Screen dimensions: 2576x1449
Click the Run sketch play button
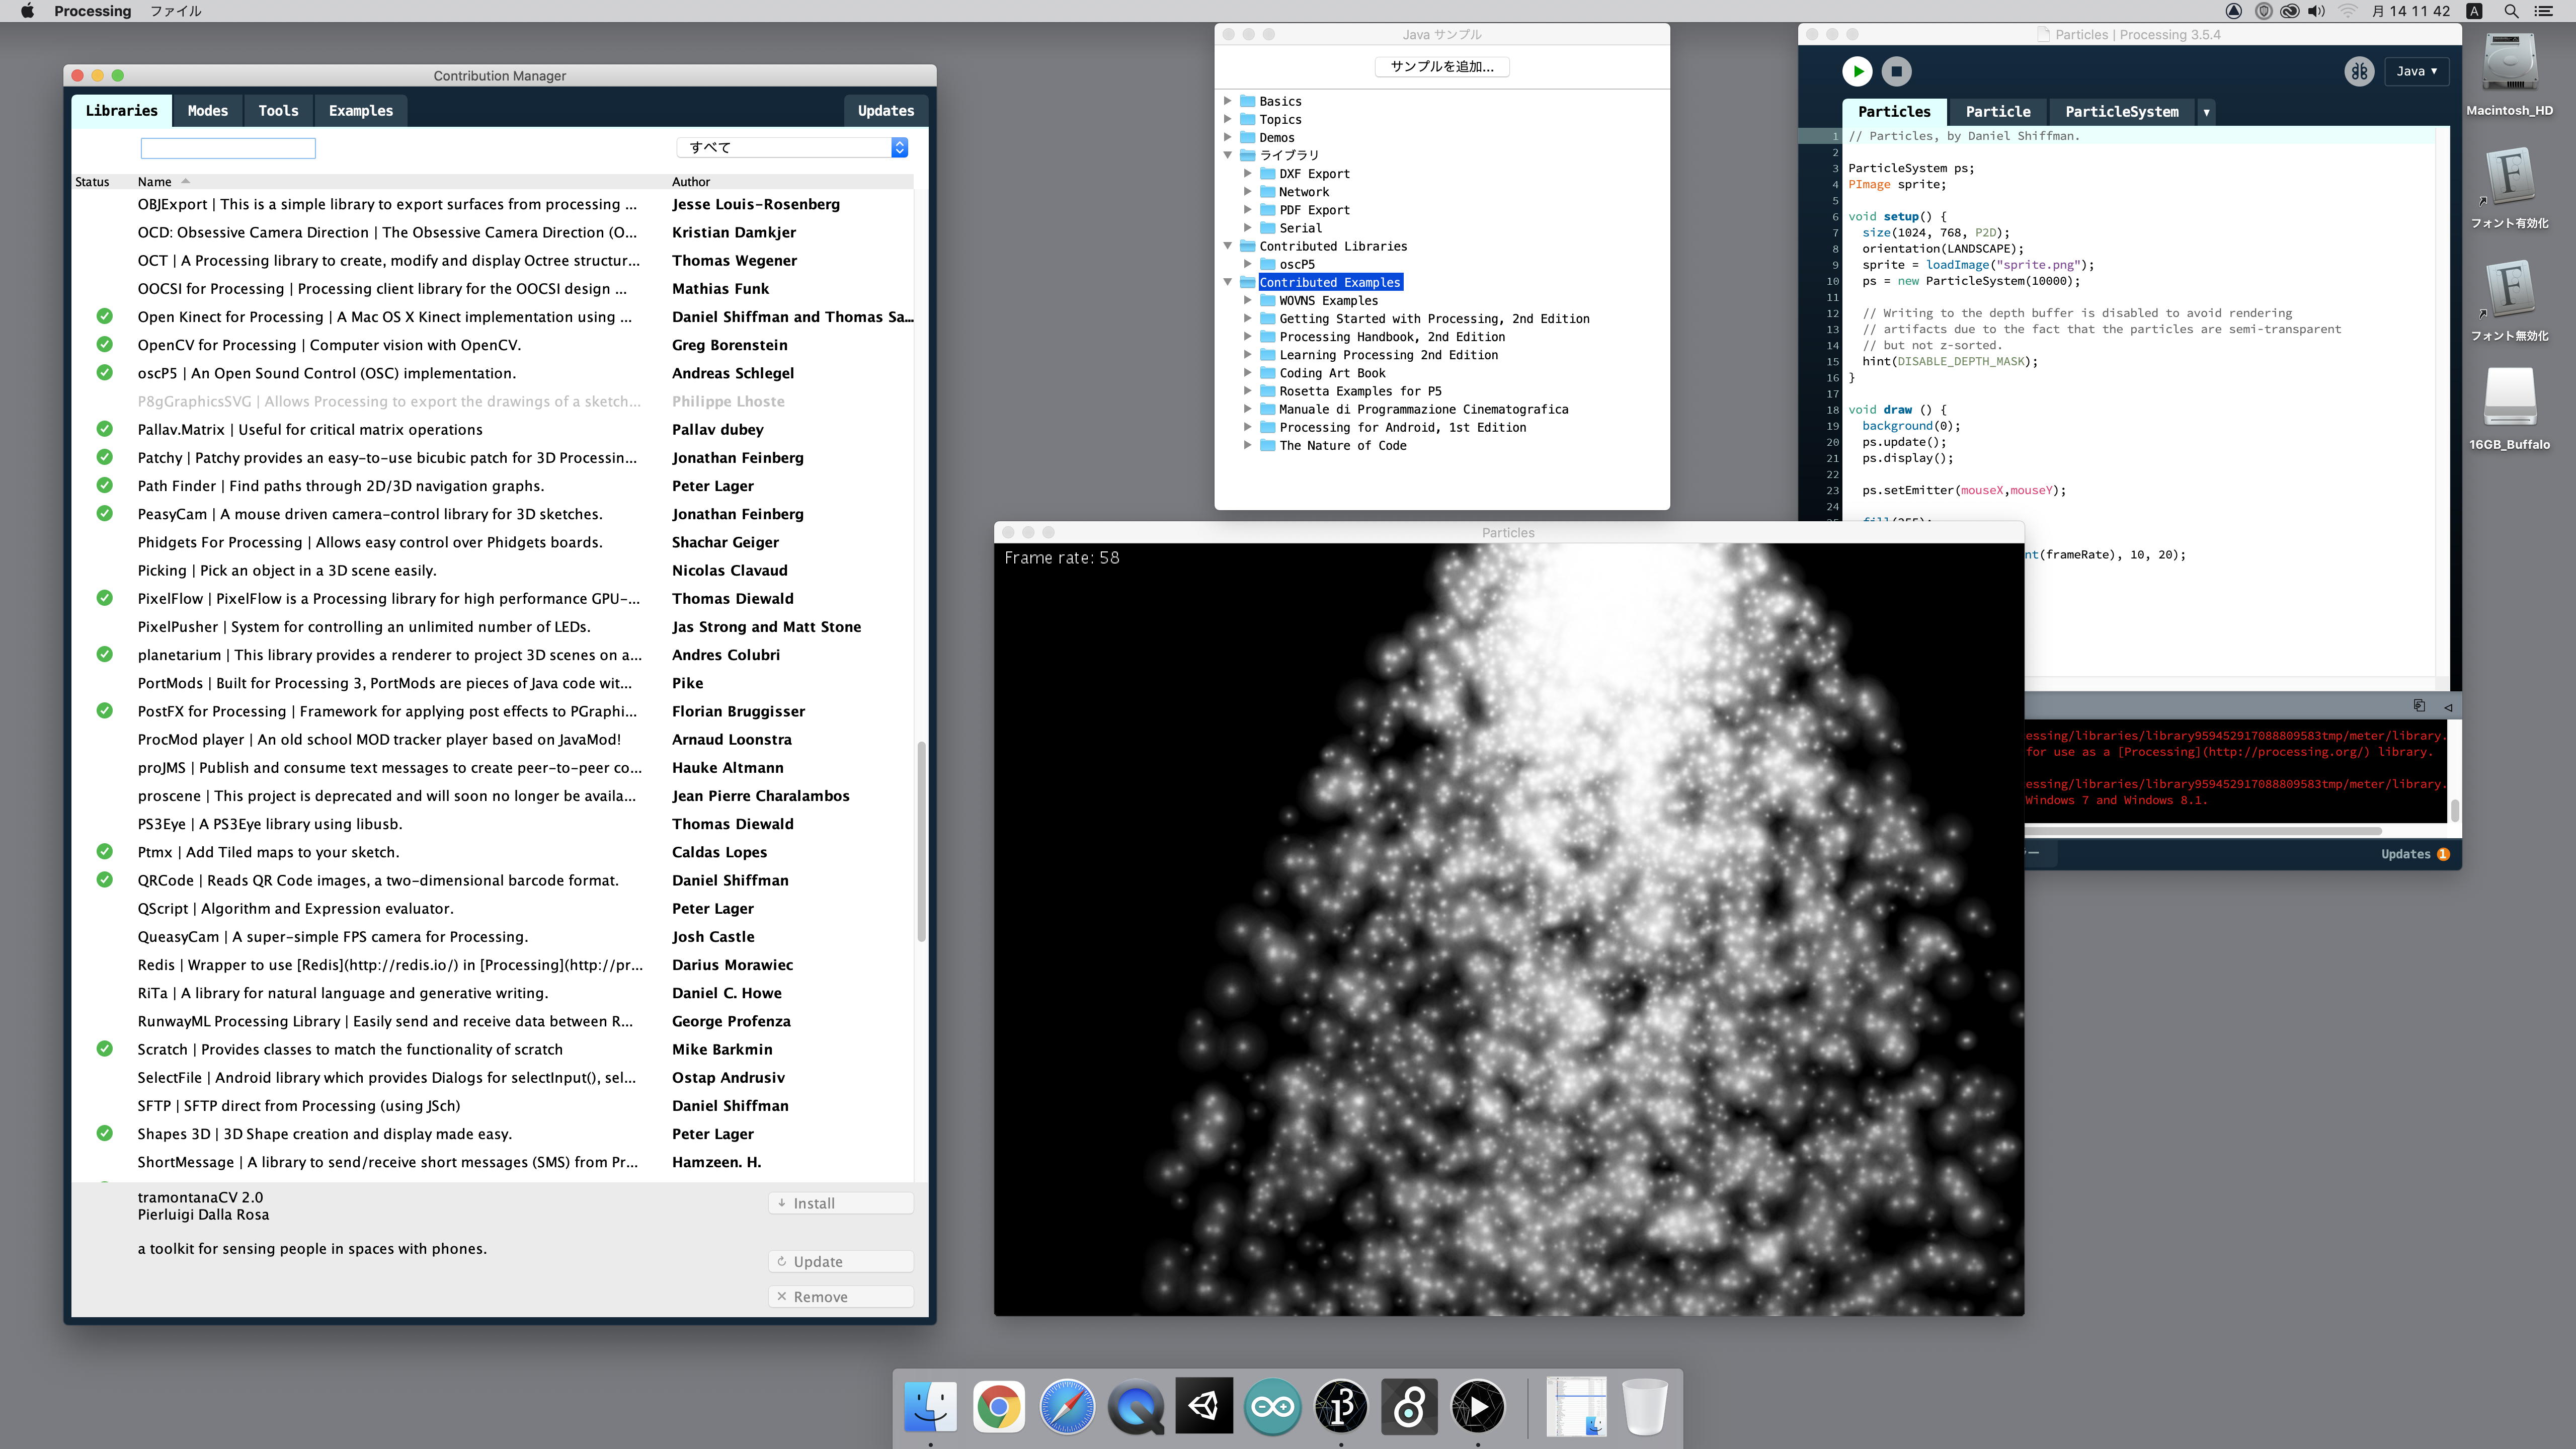tap(1857, 71)
